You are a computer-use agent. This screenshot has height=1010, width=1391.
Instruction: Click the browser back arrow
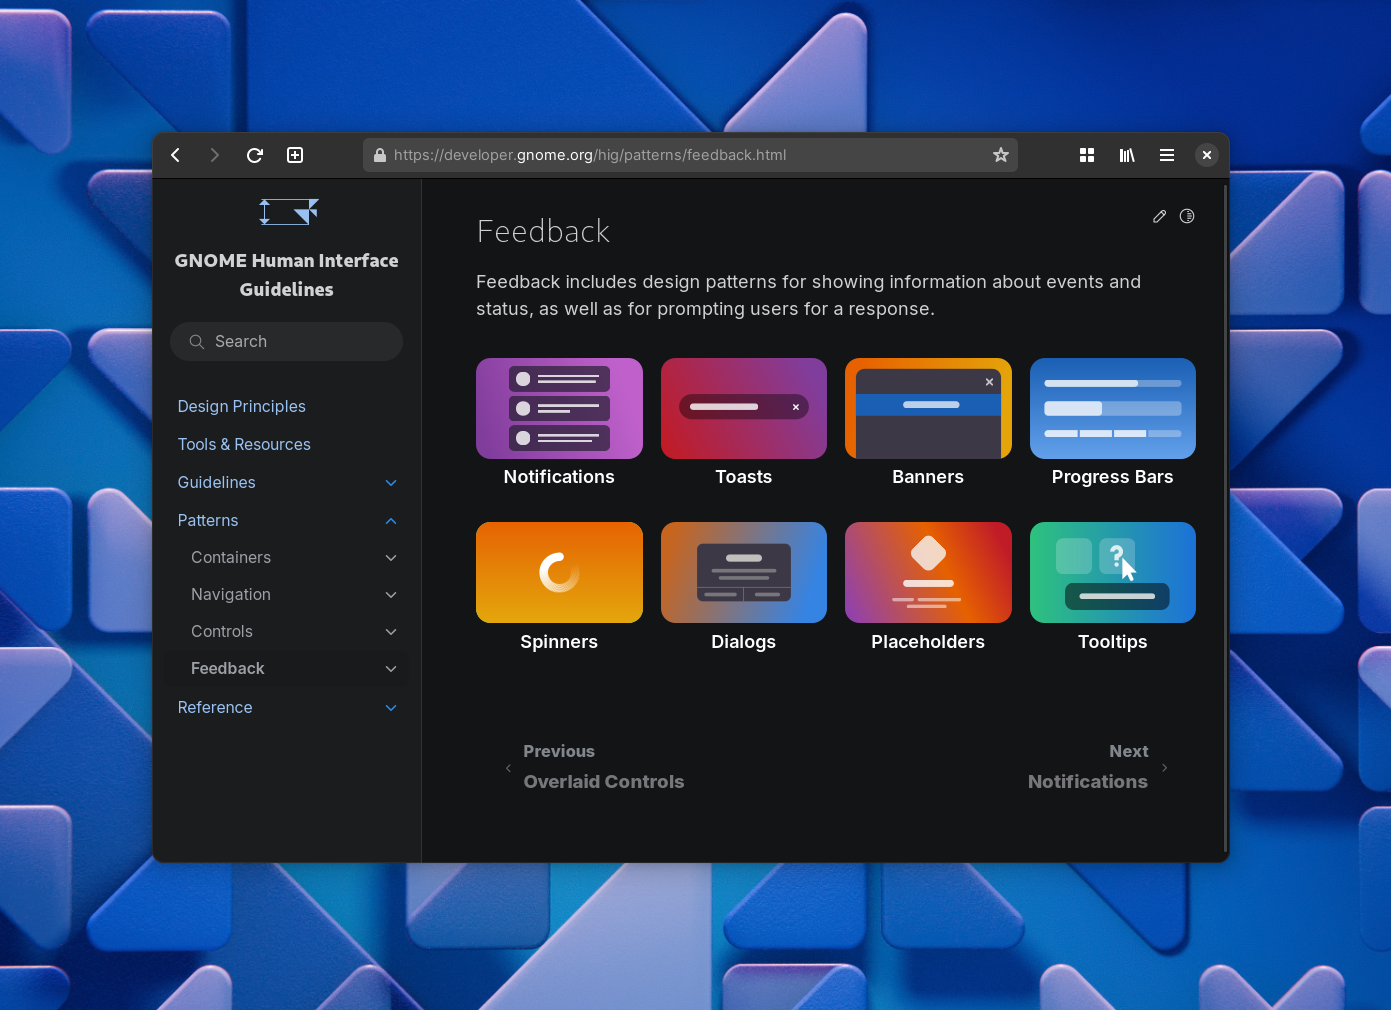(x=176, y=155)
